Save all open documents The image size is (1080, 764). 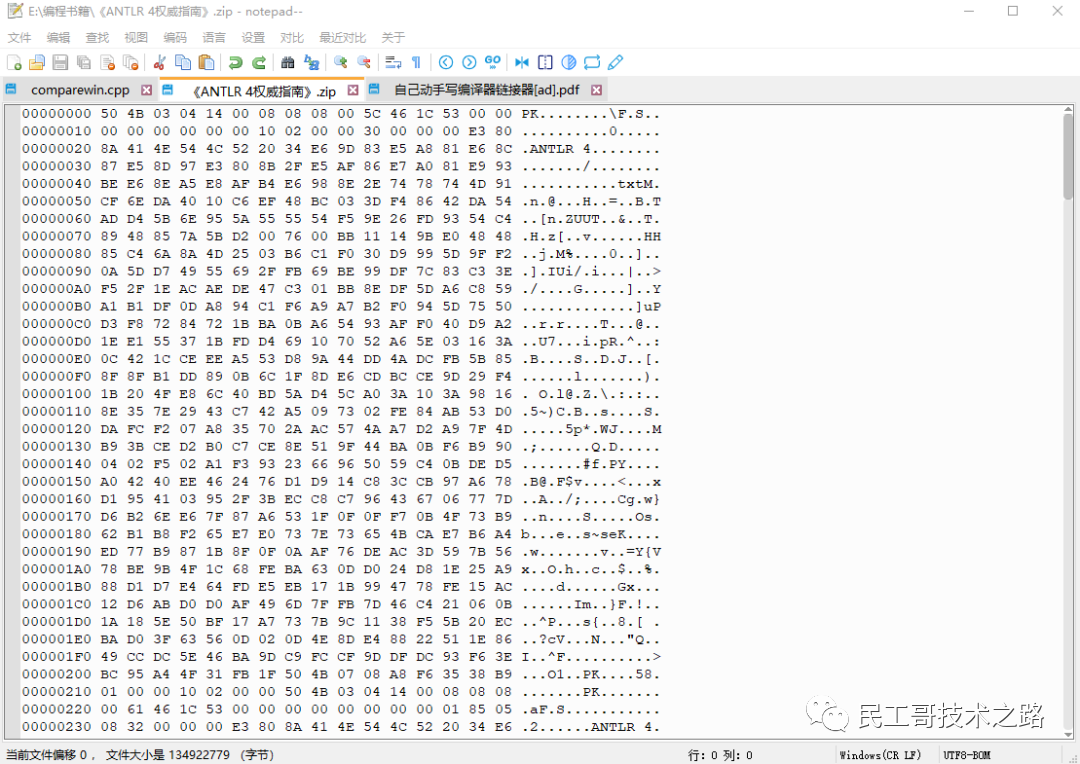coord(84,62)
